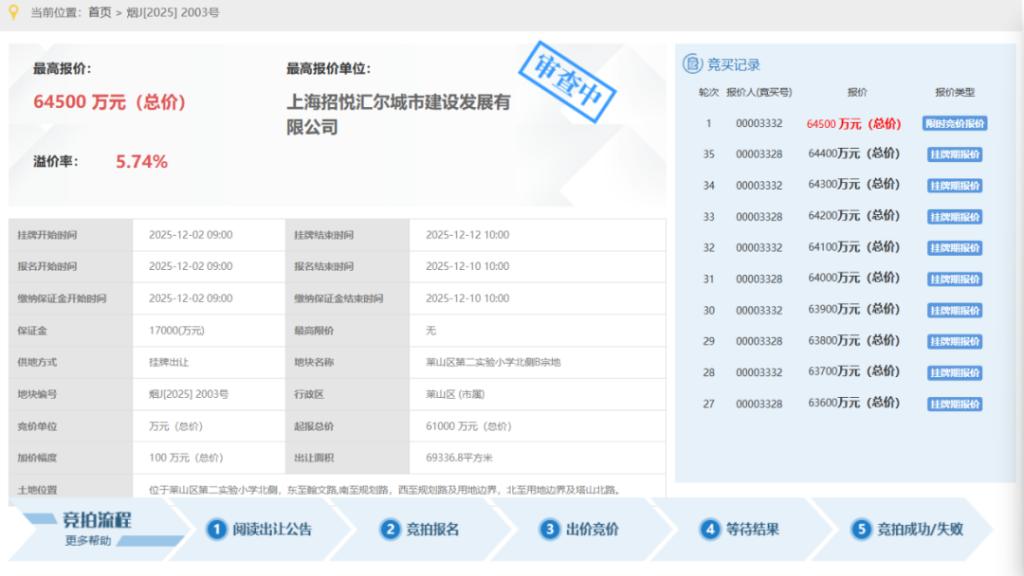This screenshot has height=576, width=1024.
Task: Click the 土地位置 description text row
Action: click(385, 490)
